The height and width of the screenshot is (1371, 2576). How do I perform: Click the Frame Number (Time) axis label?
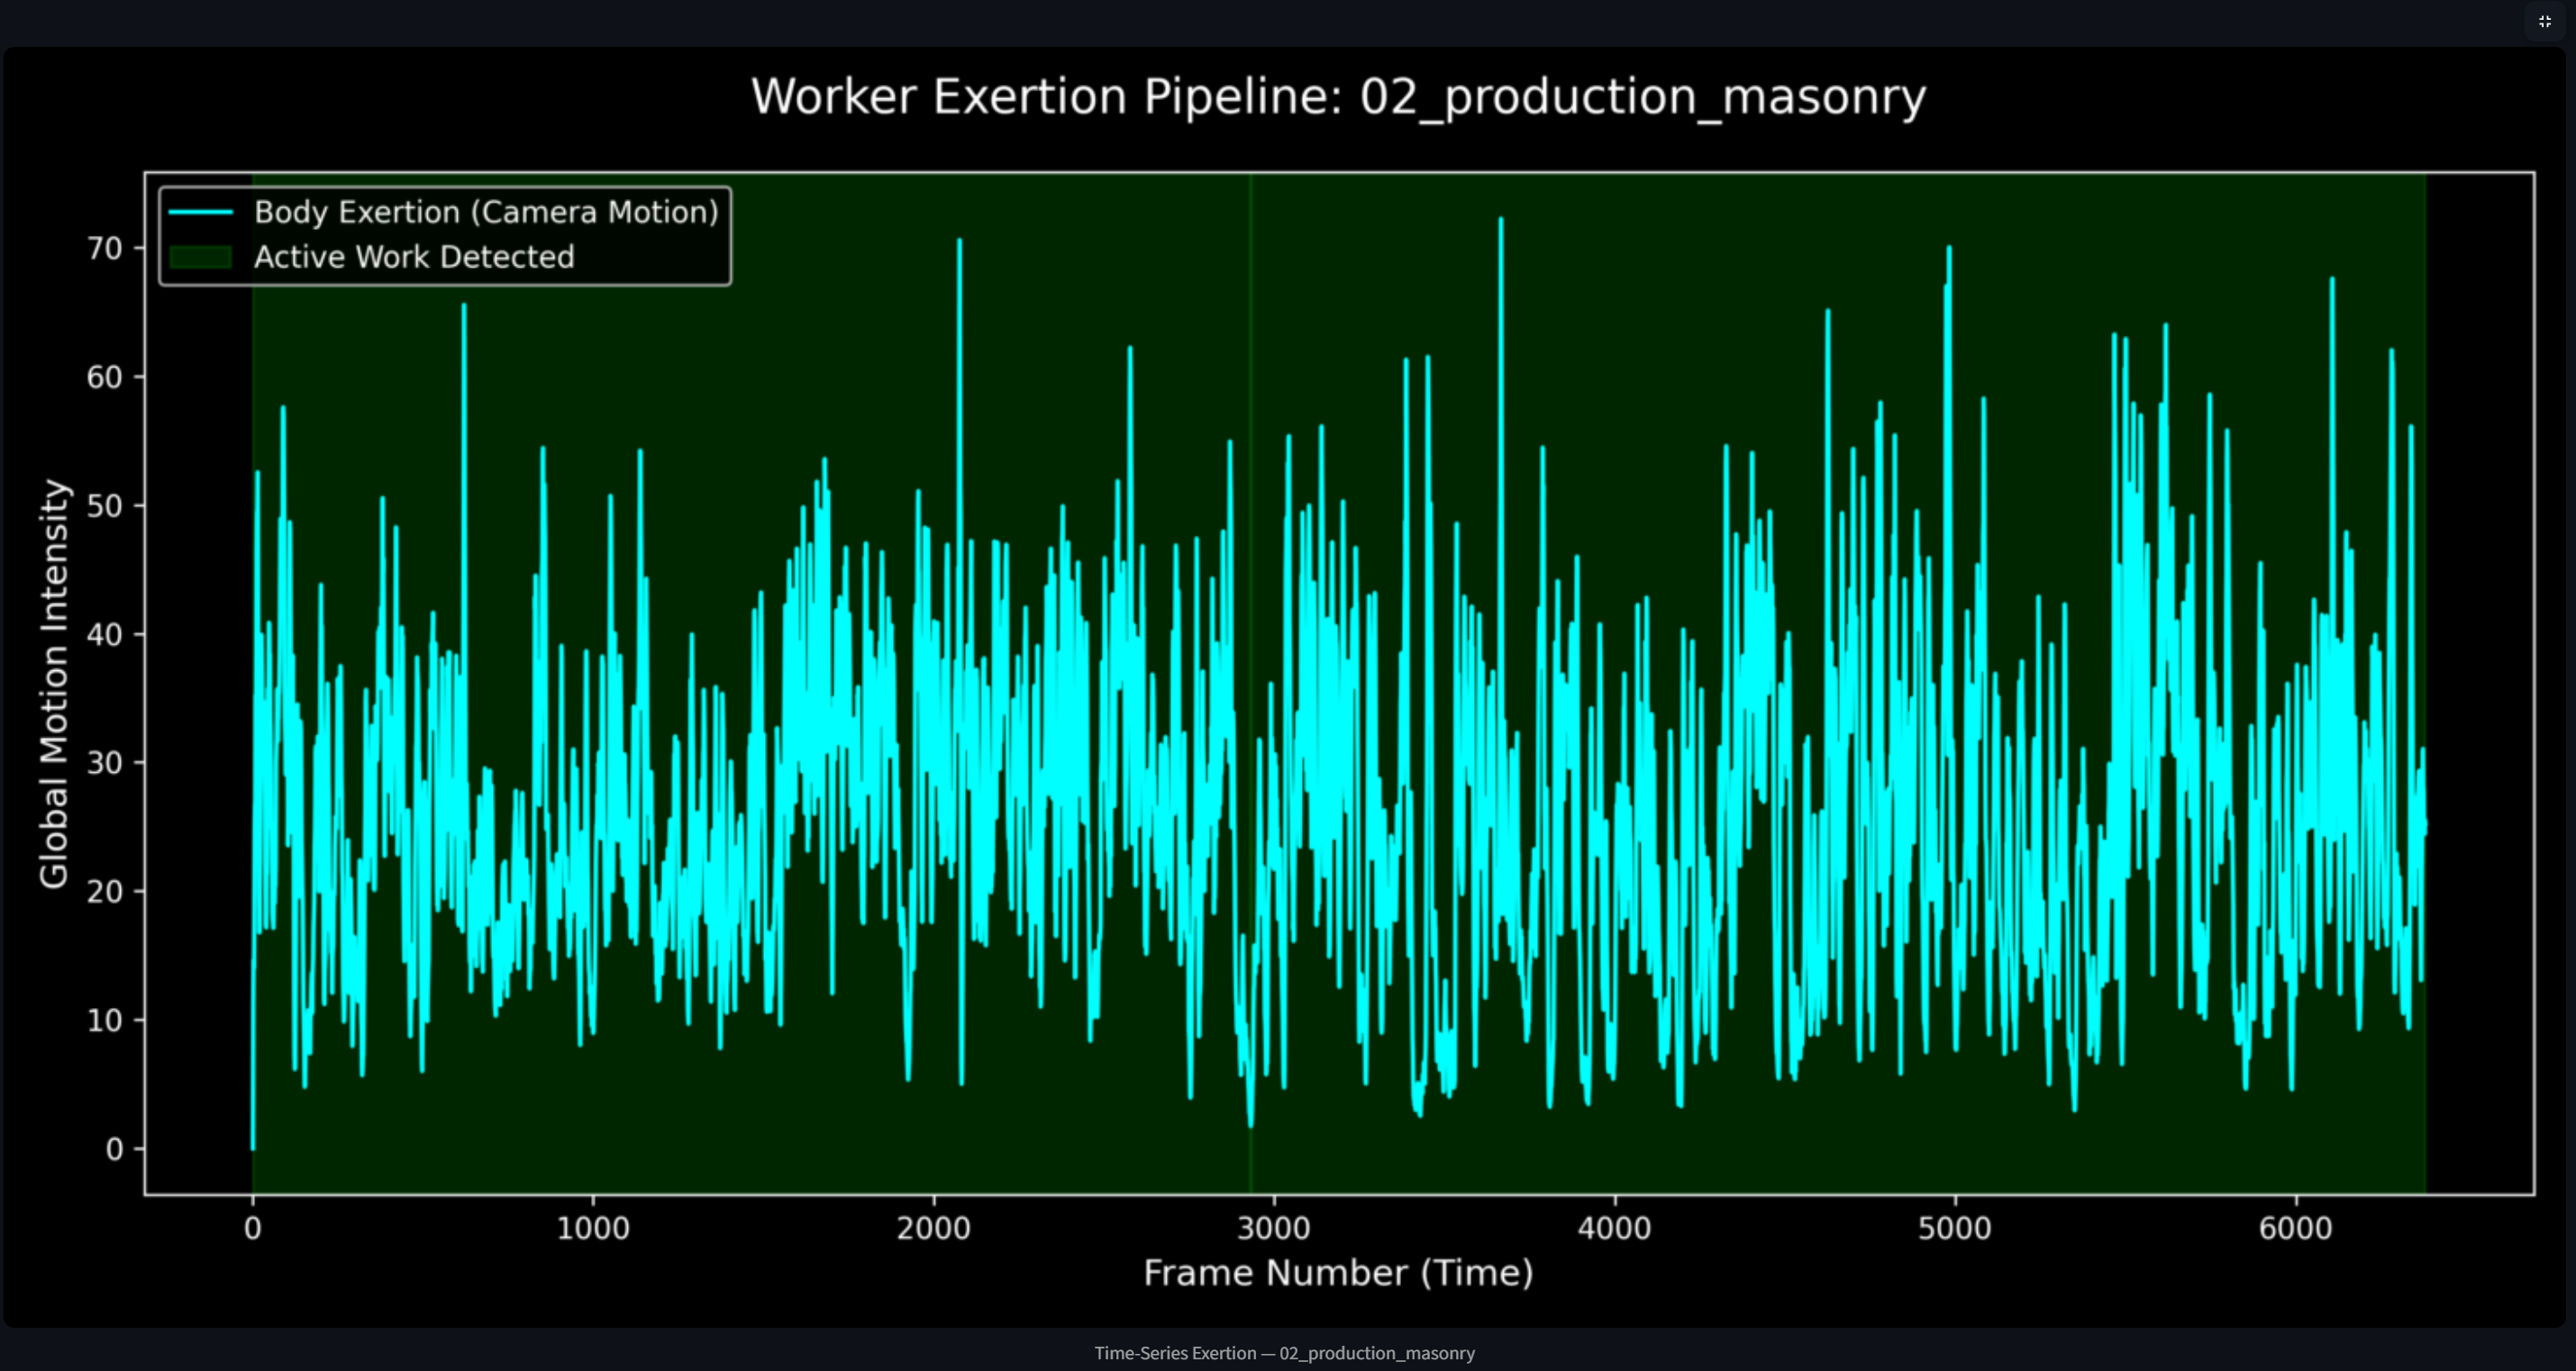[x=1338, y=1273]
